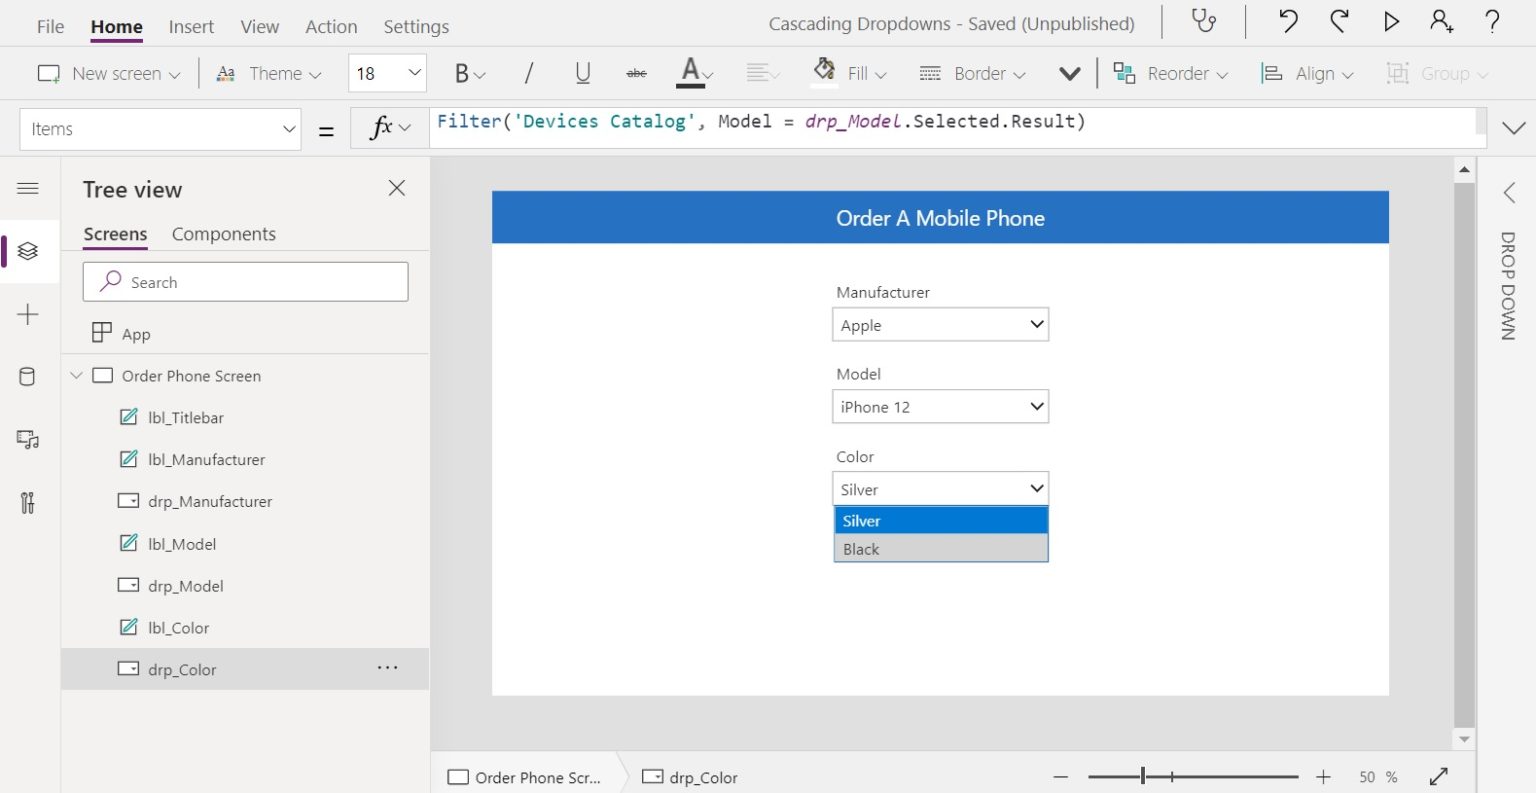1536x793 pixels.
Task: Open the Insert menu
Action: 191,26
